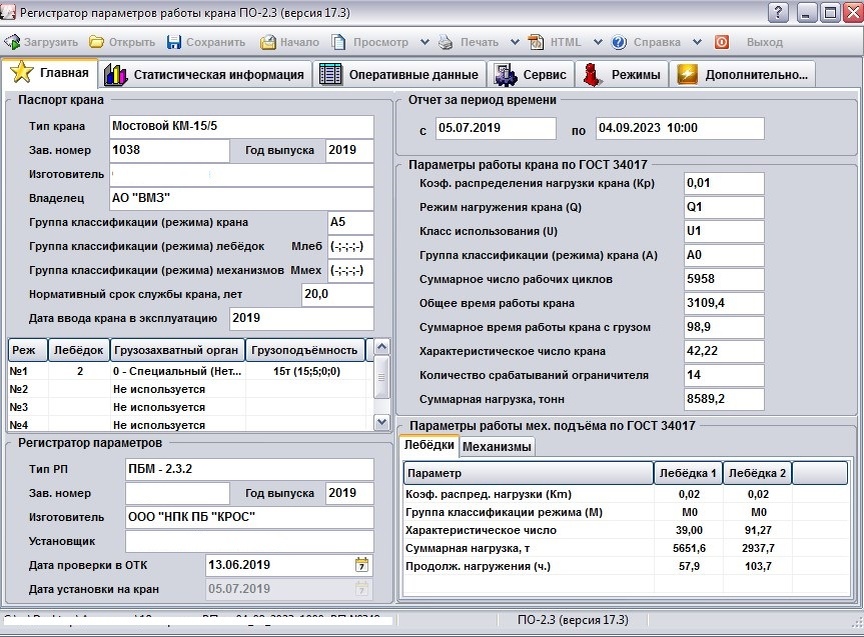
Task: Click the Лебёдка 1 column header
Action: tap(688, 473)
